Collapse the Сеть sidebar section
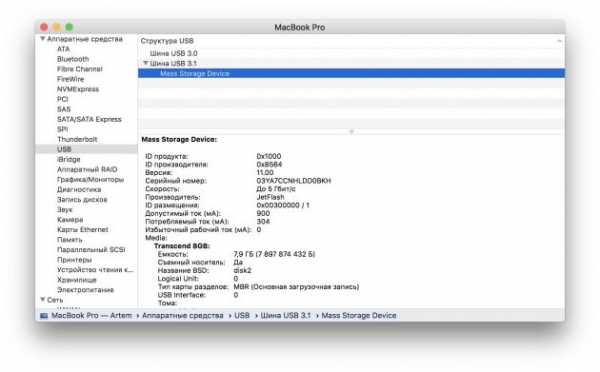 (x=42, y=300)
